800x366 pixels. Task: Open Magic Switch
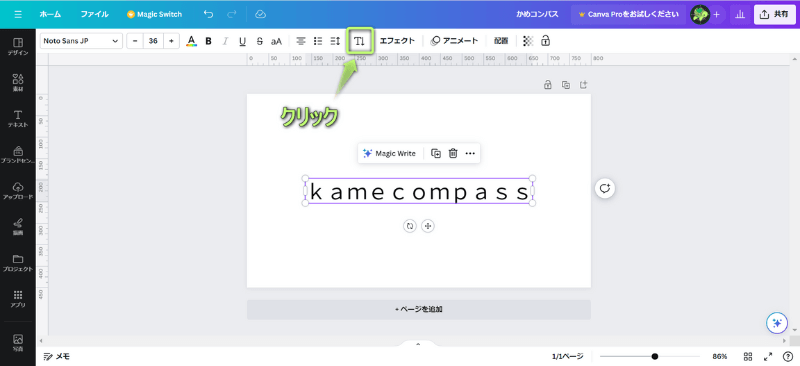tap(154, 14)
